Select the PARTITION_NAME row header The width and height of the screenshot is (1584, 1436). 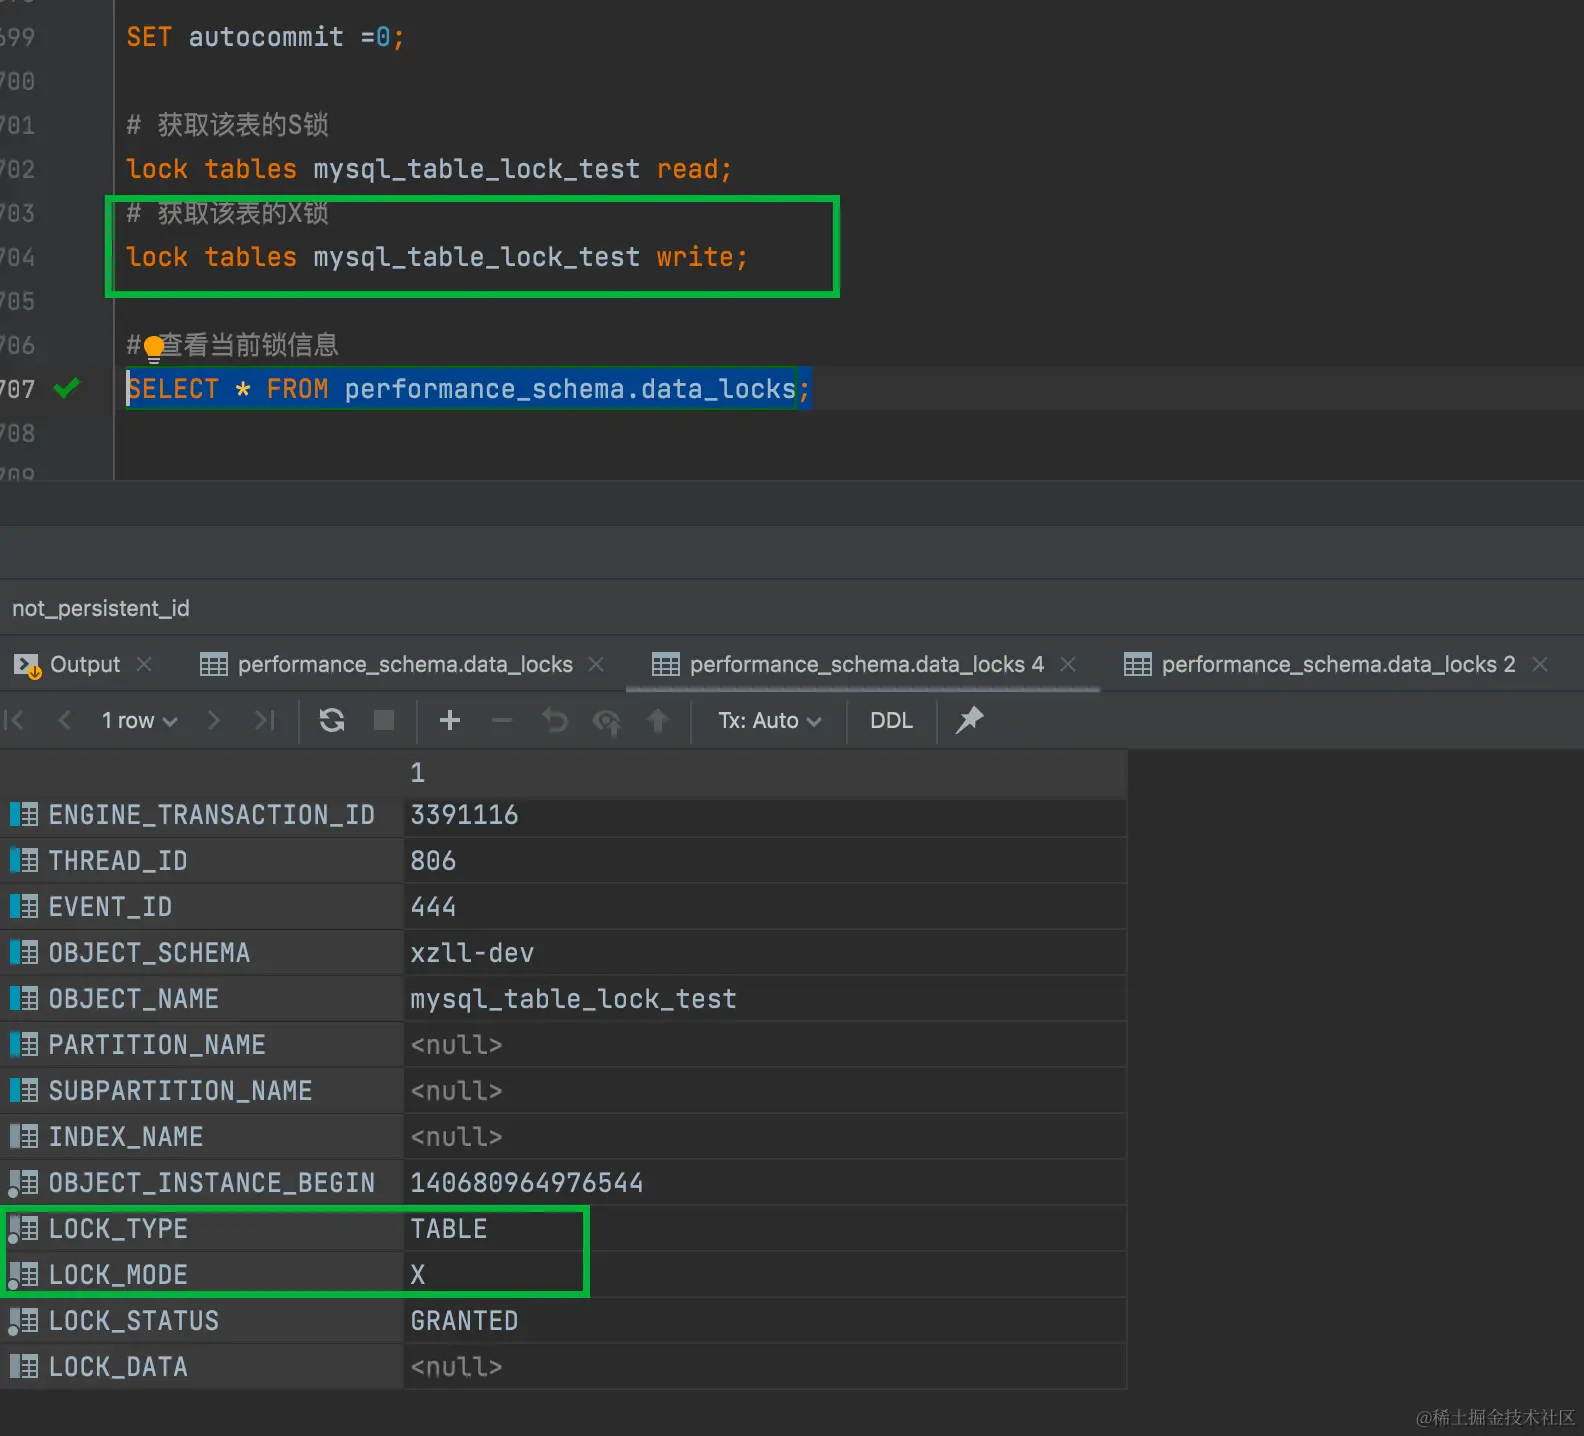(x=201, y=1045)
